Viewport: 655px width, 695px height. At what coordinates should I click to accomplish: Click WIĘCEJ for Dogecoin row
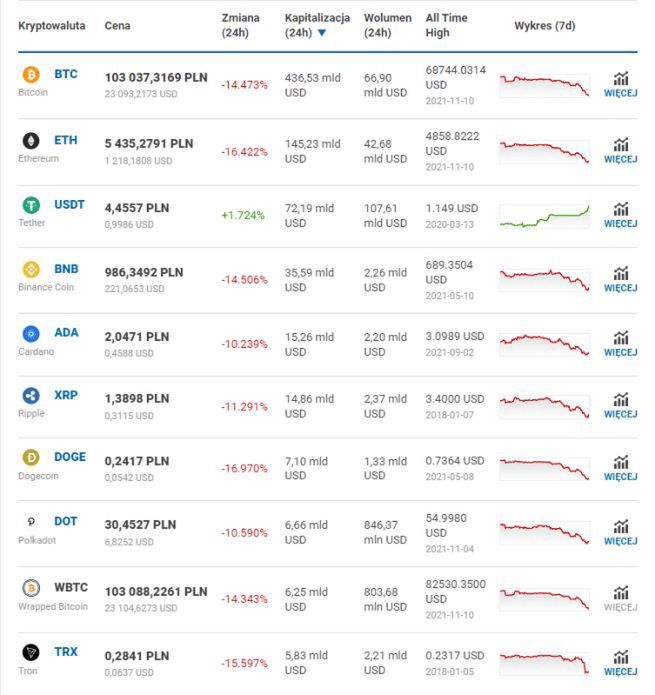tap(620, 477)
